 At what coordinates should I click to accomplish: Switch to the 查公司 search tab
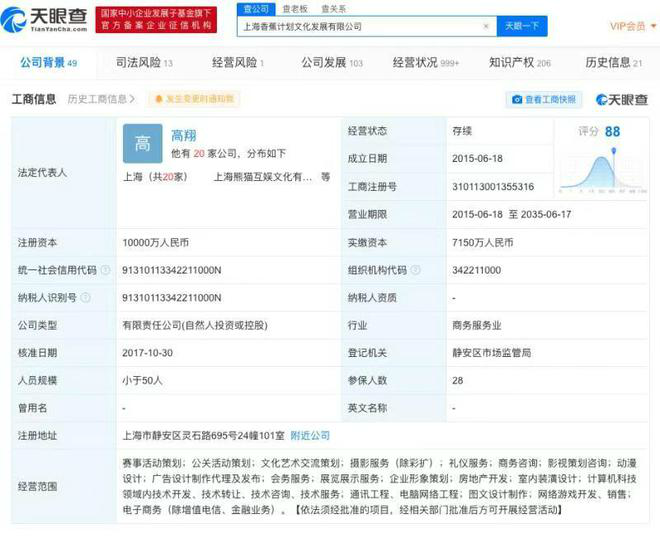[256, 9]
